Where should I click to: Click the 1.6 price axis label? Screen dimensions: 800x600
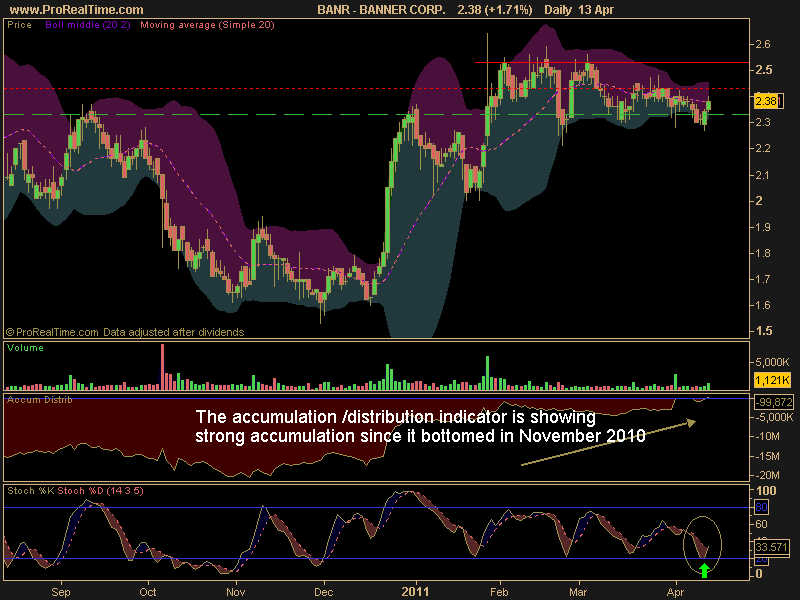[763, 305]
